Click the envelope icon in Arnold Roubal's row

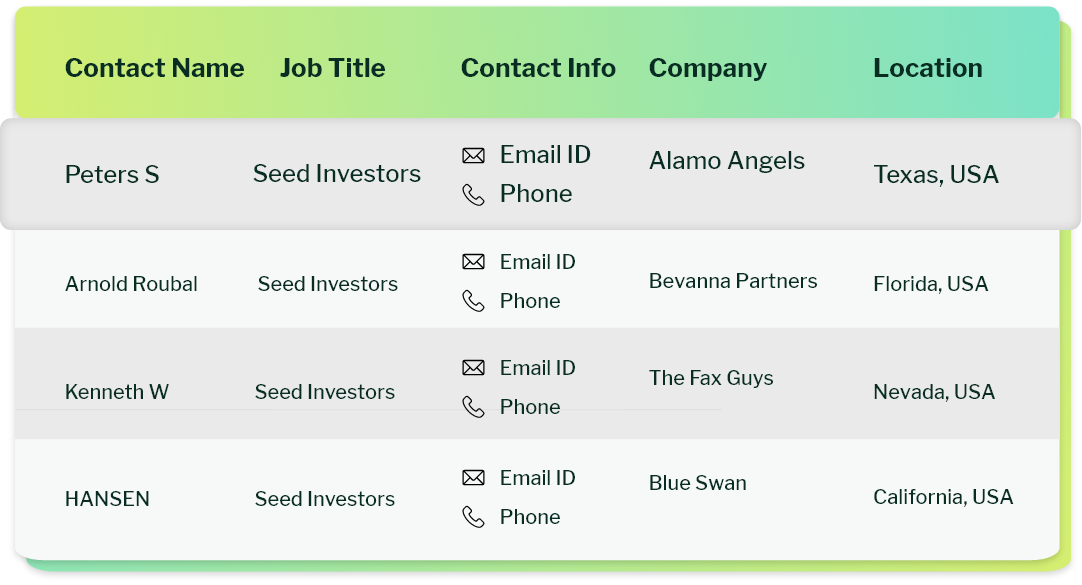(473, 262)
